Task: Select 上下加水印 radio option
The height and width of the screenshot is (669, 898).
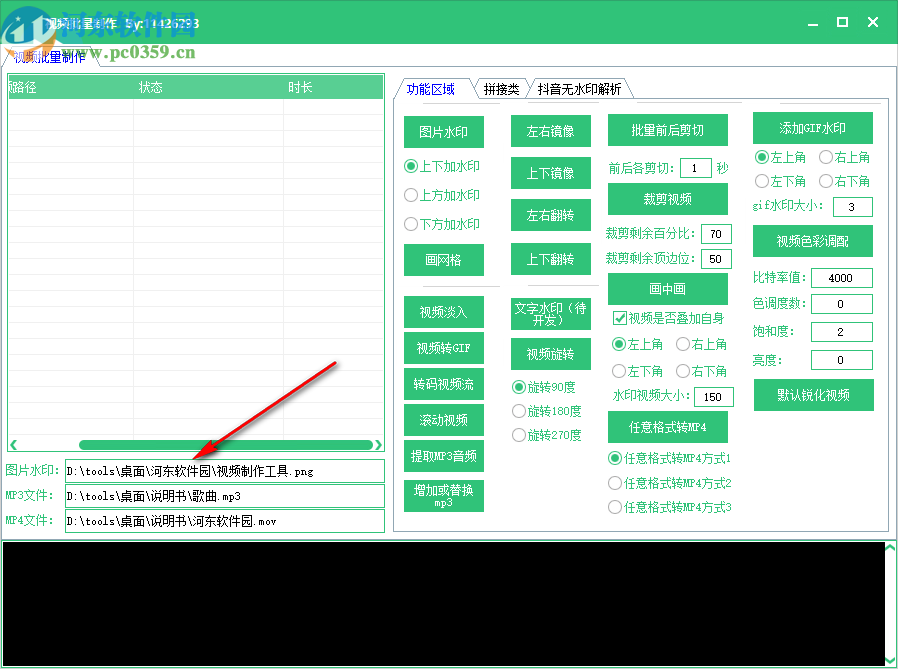Action: coord(442,166)
